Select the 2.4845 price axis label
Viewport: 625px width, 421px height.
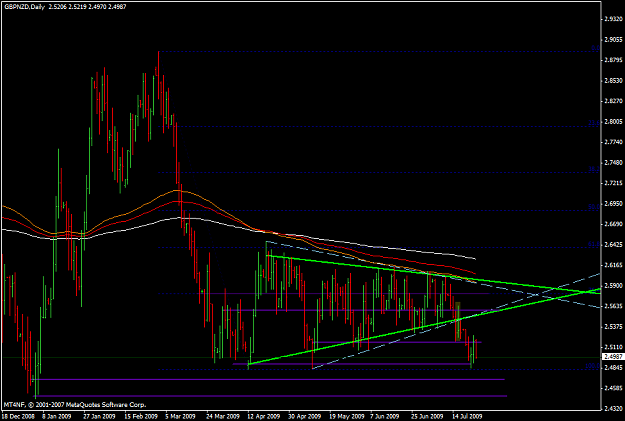coord(613,368)
